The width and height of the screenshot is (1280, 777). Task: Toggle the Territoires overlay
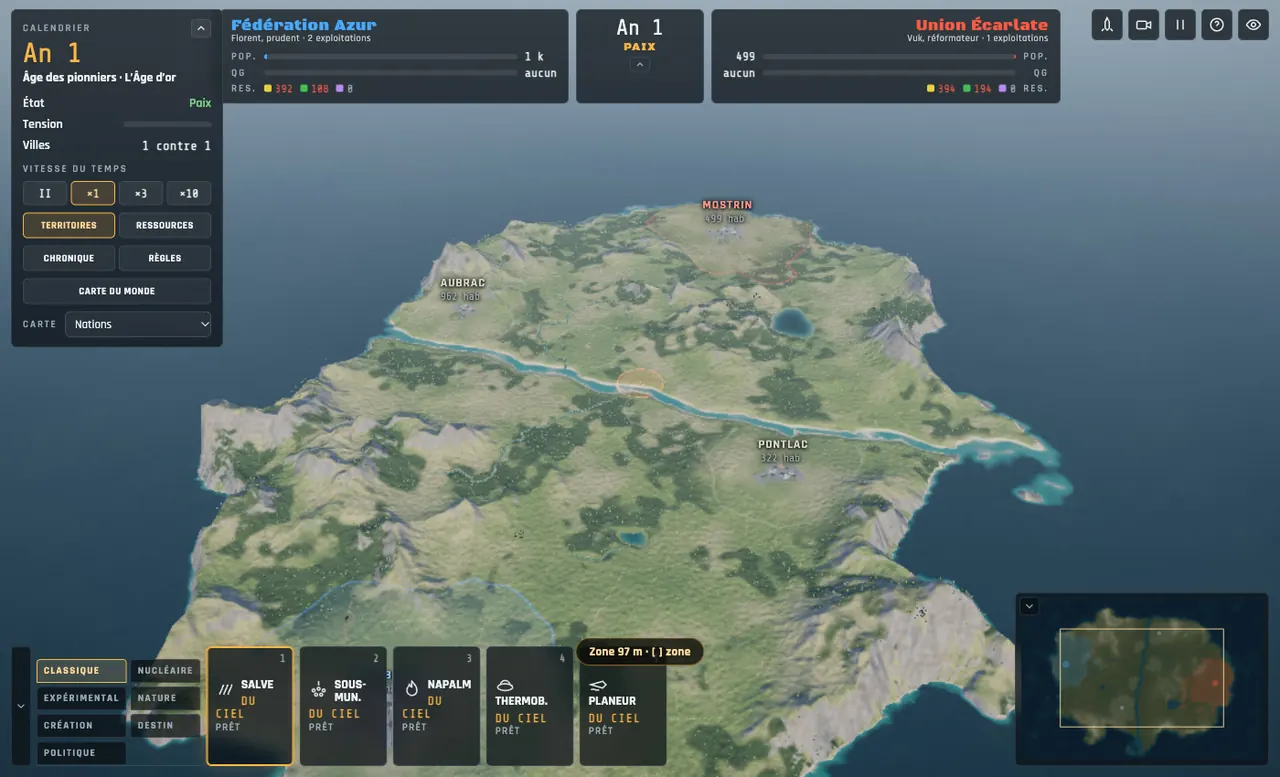pos(69,225)
